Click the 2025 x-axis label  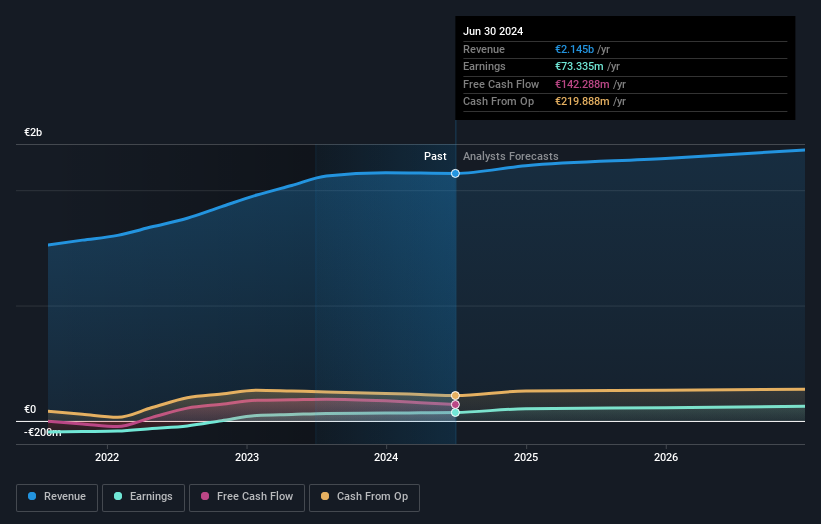(526, 457)
